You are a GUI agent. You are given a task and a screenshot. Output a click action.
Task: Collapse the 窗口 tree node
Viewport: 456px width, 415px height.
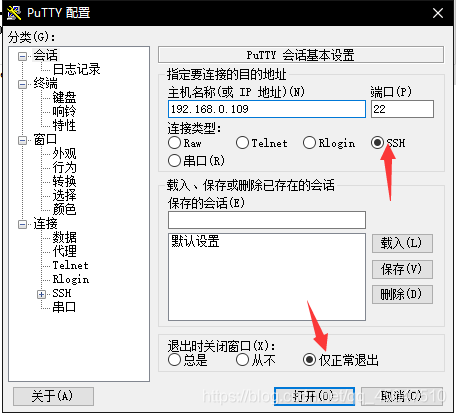click(x=22, y=140)
